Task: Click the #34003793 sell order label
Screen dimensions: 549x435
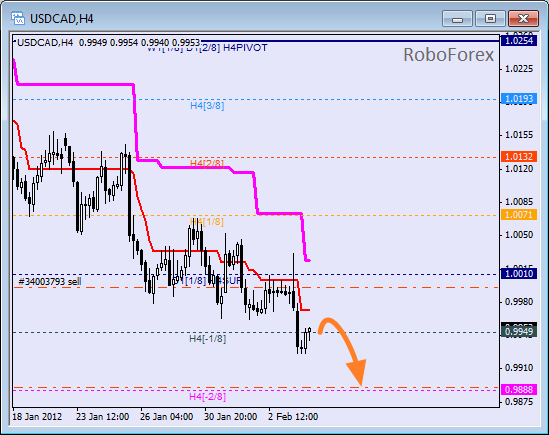Action: click(x=49, y=282)
